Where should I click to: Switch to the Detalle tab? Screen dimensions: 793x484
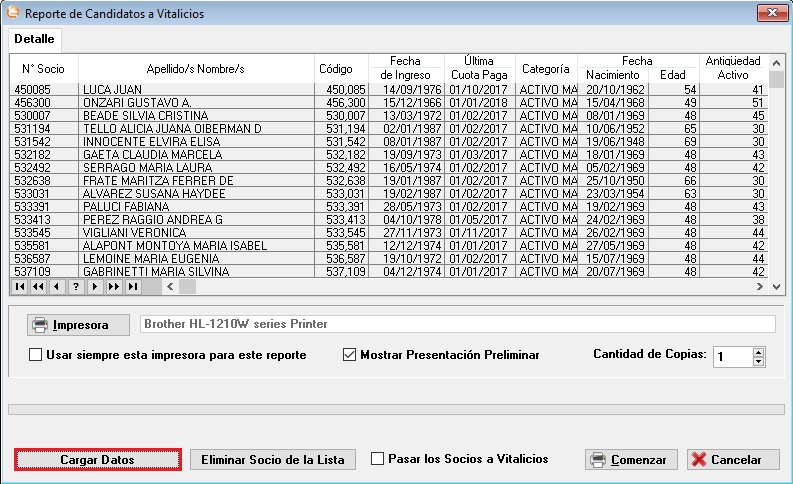(34, 38)
